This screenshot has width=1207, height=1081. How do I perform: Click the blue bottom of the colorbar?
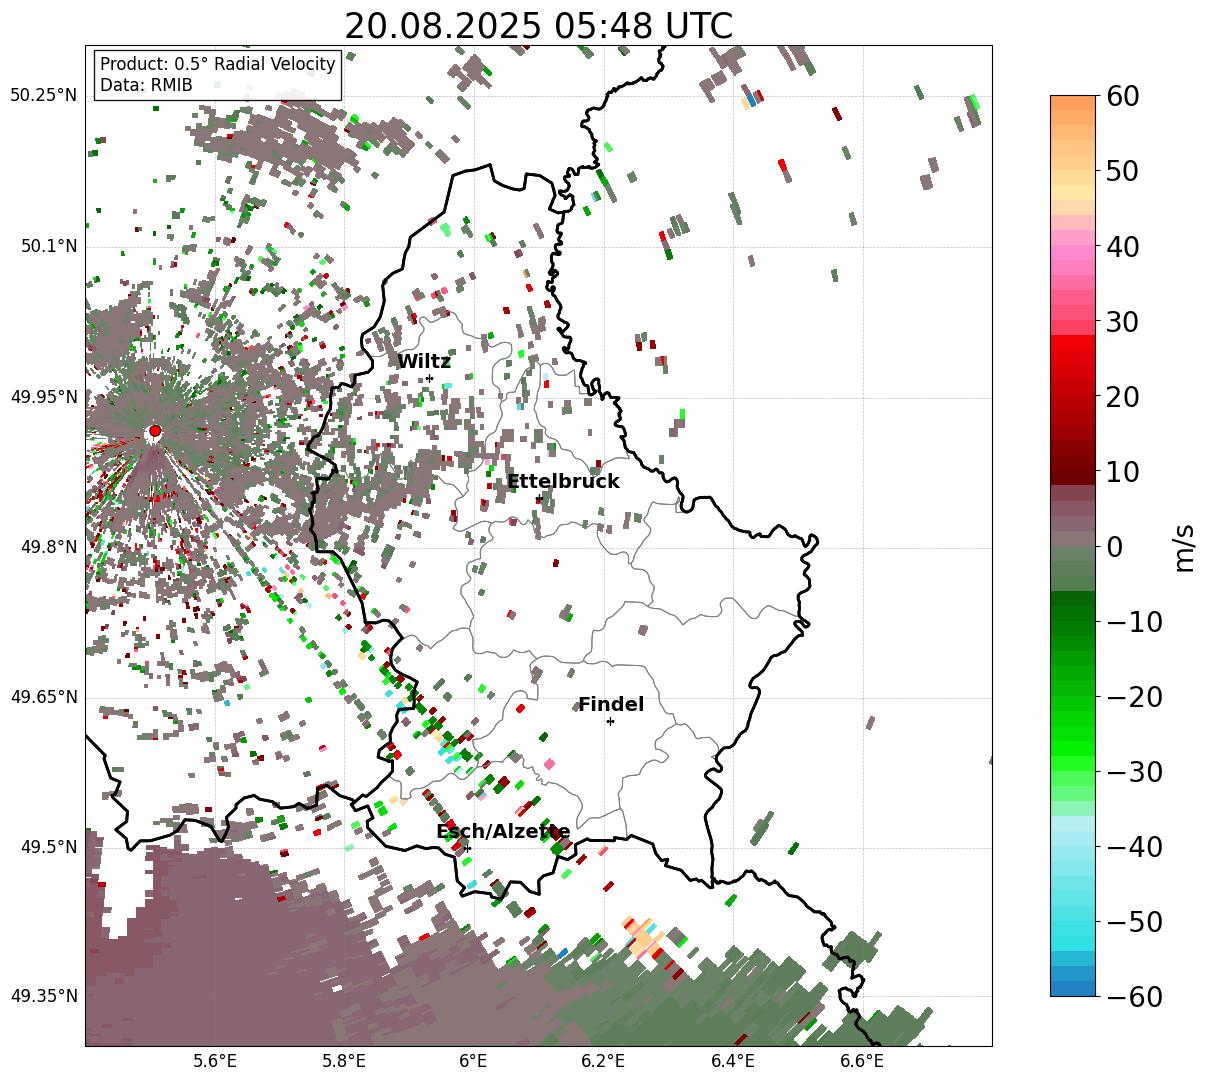click(x=1072, y=988)
